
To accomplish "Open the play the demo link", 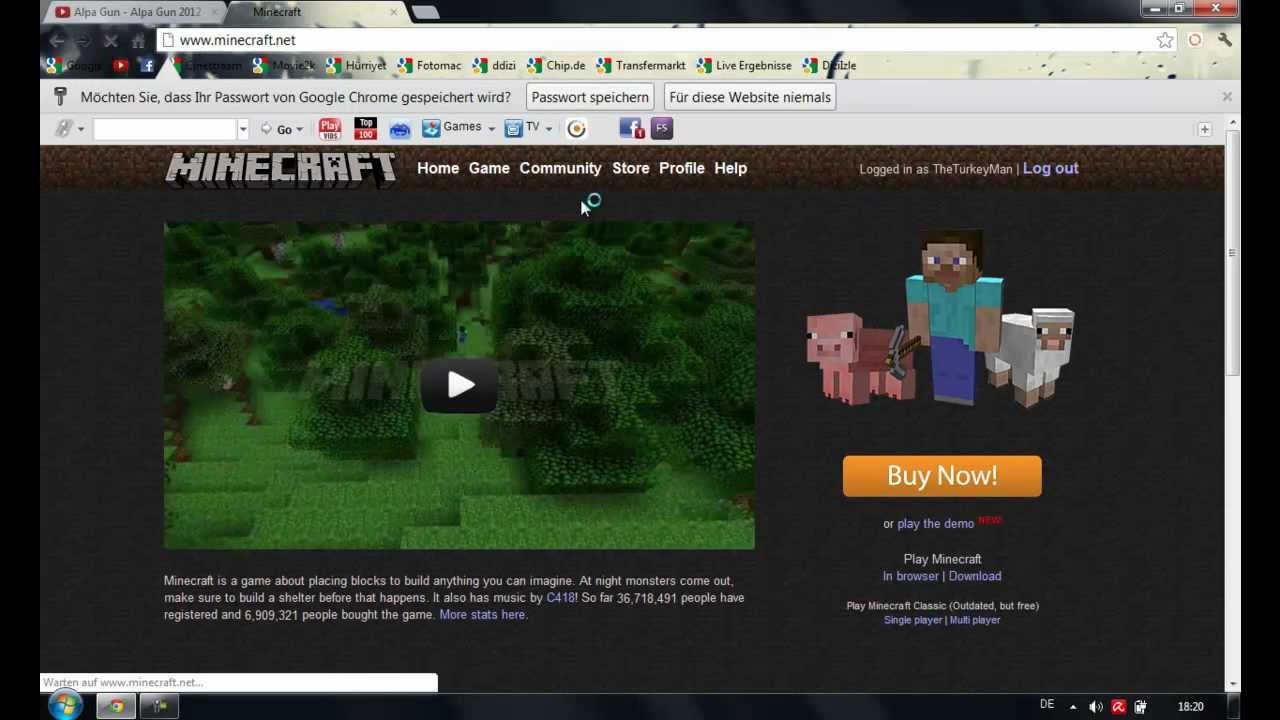I will (935, 524).
